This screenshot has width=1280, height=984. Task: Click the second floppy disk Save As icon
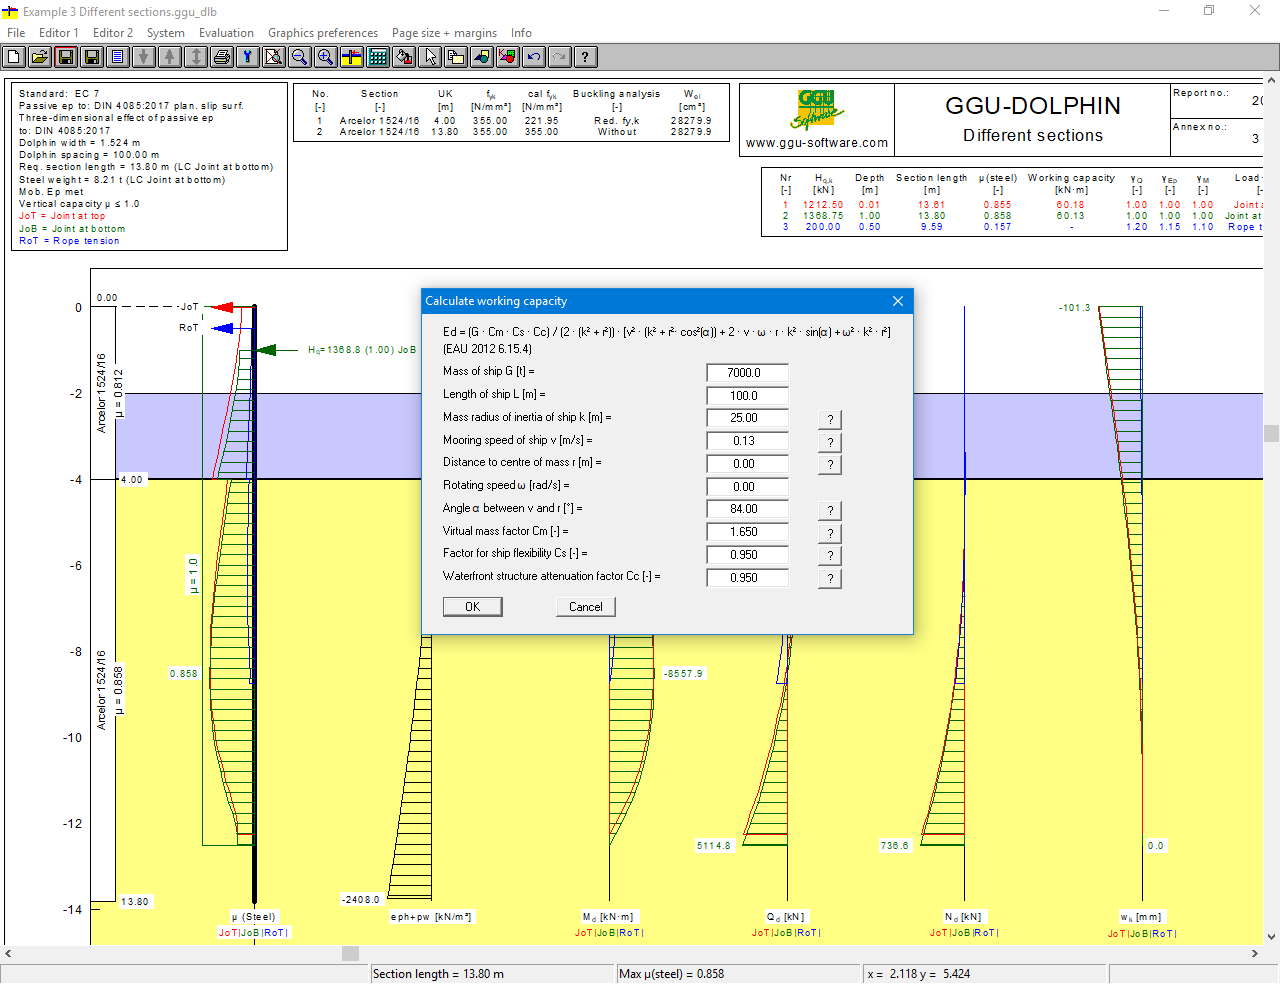92,57
